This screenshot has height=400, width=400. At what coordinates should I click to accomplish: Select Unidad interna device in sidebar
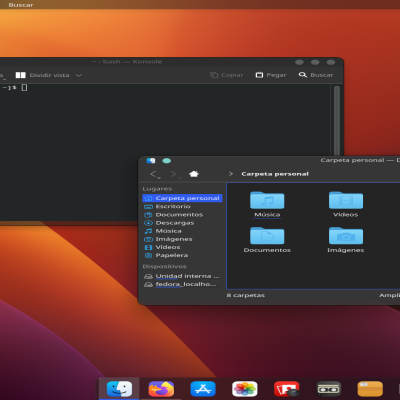182,276
